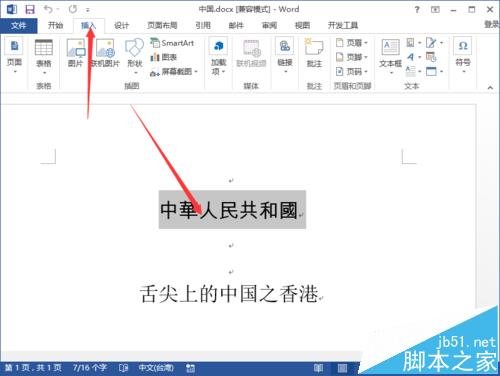Select the 插入 (Insert) tab

(x=89, y=25)
